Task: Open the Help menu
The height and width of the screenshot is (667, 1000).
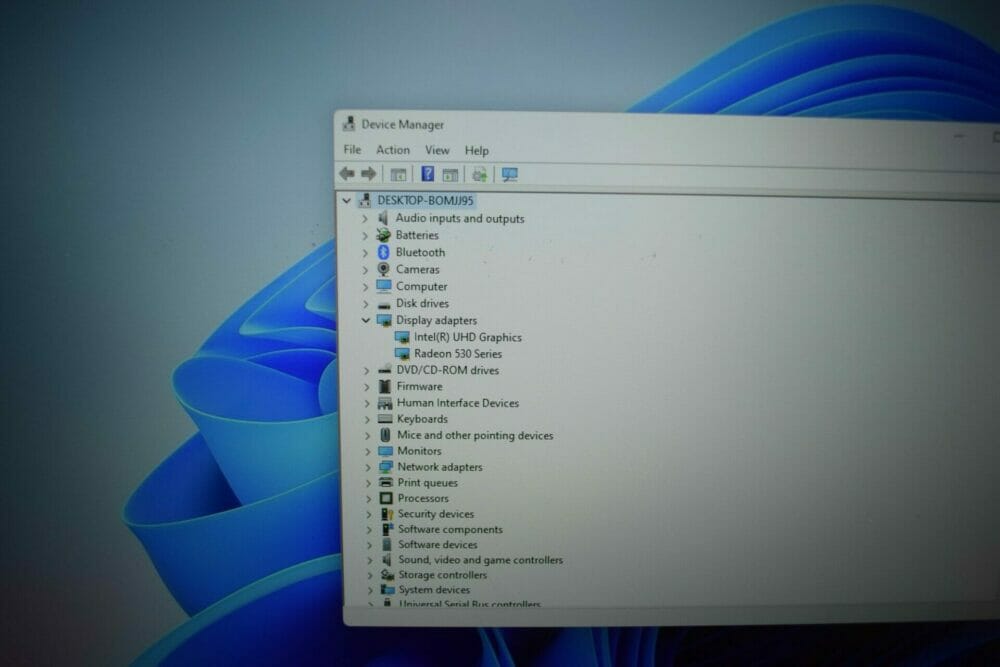Action: [476, 150]
